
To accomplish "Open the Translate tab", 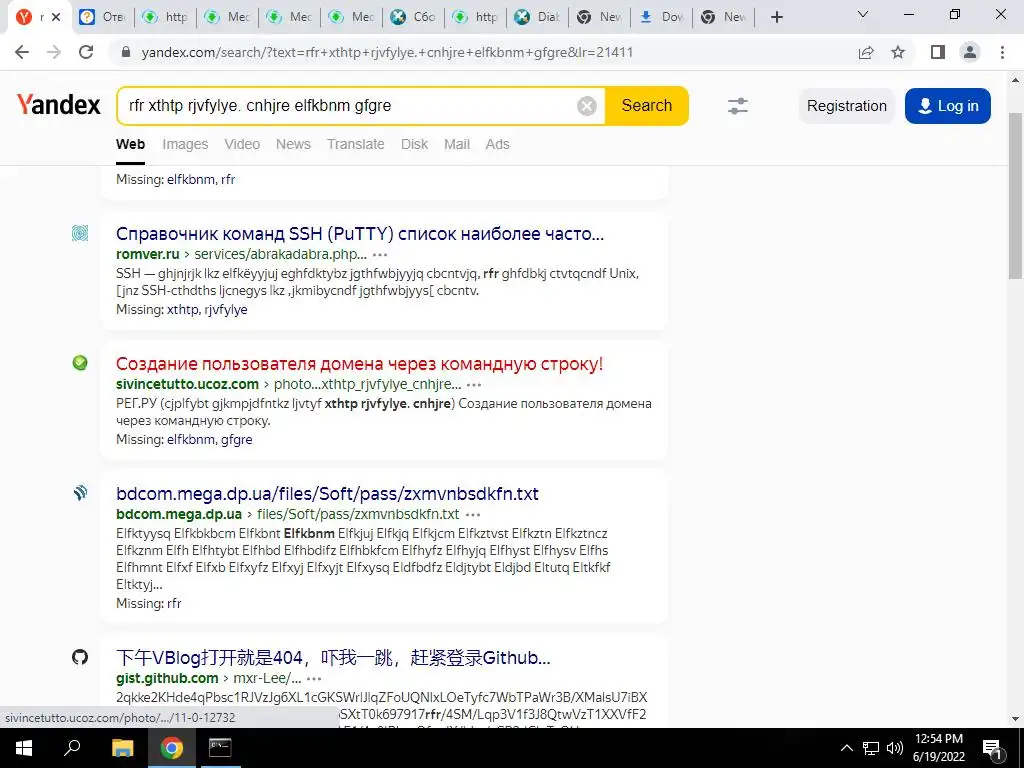I will point(355,144).
